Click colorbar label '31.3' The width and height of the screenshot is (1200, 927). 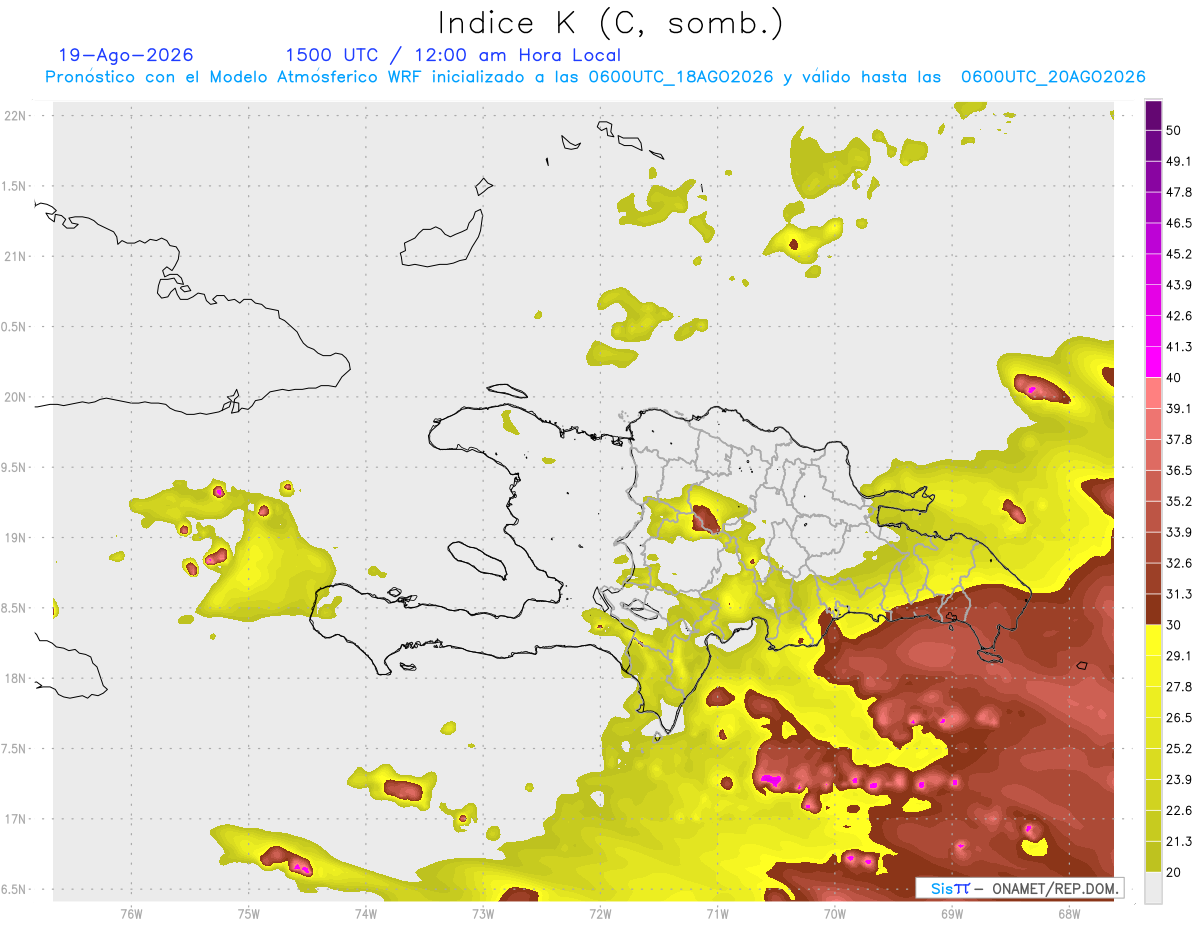tap(1179, 594)
